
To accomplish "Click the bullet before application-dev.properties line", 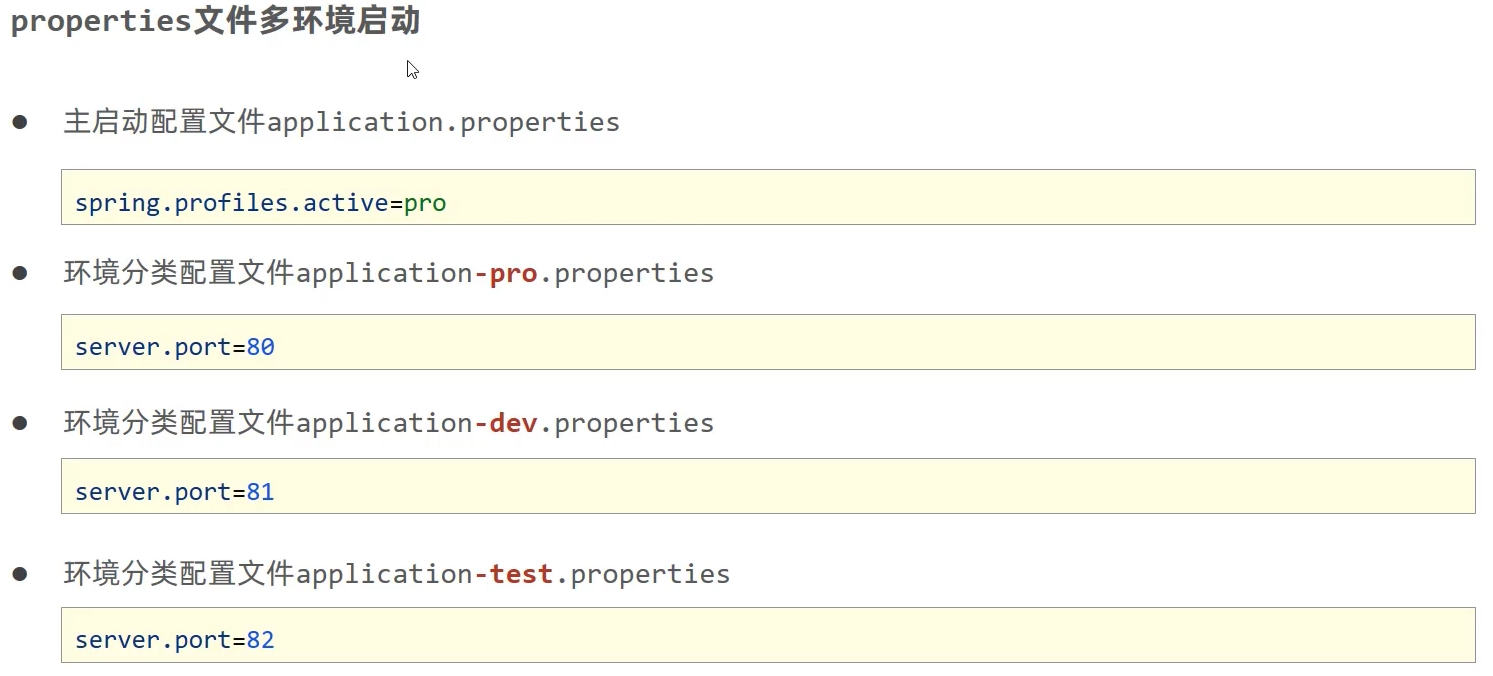I will 19,423.
